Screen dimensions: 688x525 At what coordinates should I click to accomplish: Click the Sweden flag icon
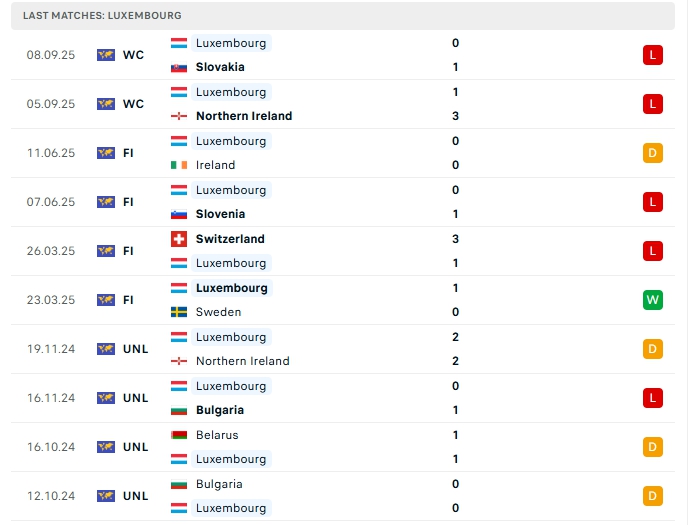tap(179, 312)
